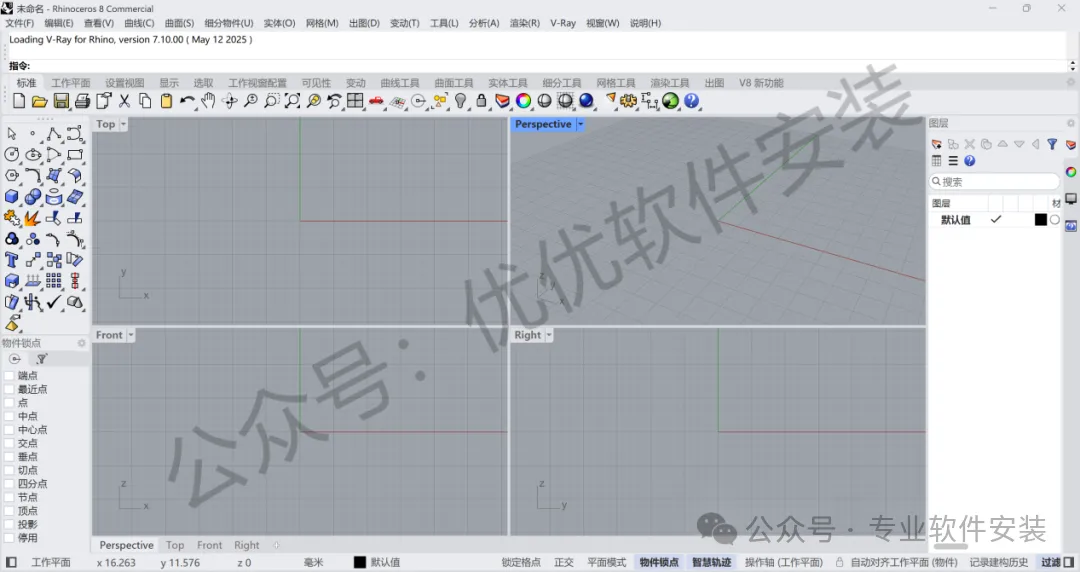Select the Rectangle tool

(x=75, y=155)
